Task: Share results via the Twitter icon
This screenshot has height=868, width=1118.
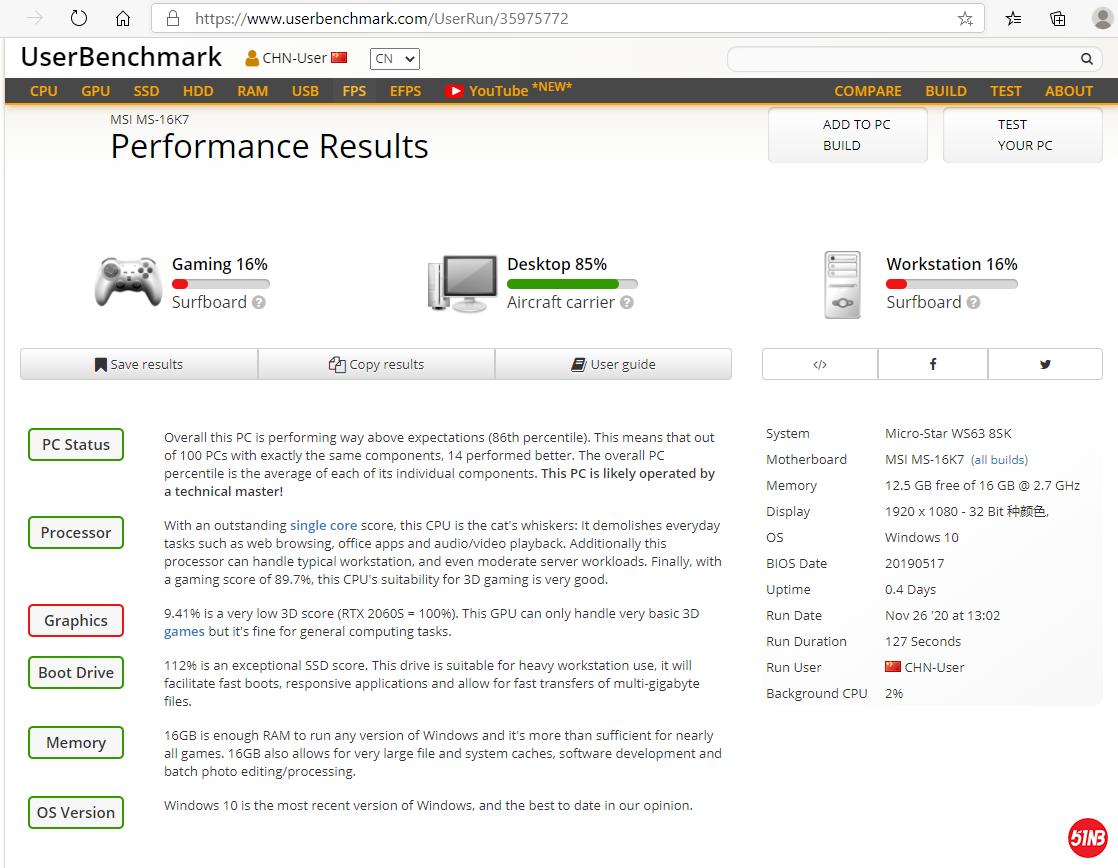Action: click(1045, 364)
